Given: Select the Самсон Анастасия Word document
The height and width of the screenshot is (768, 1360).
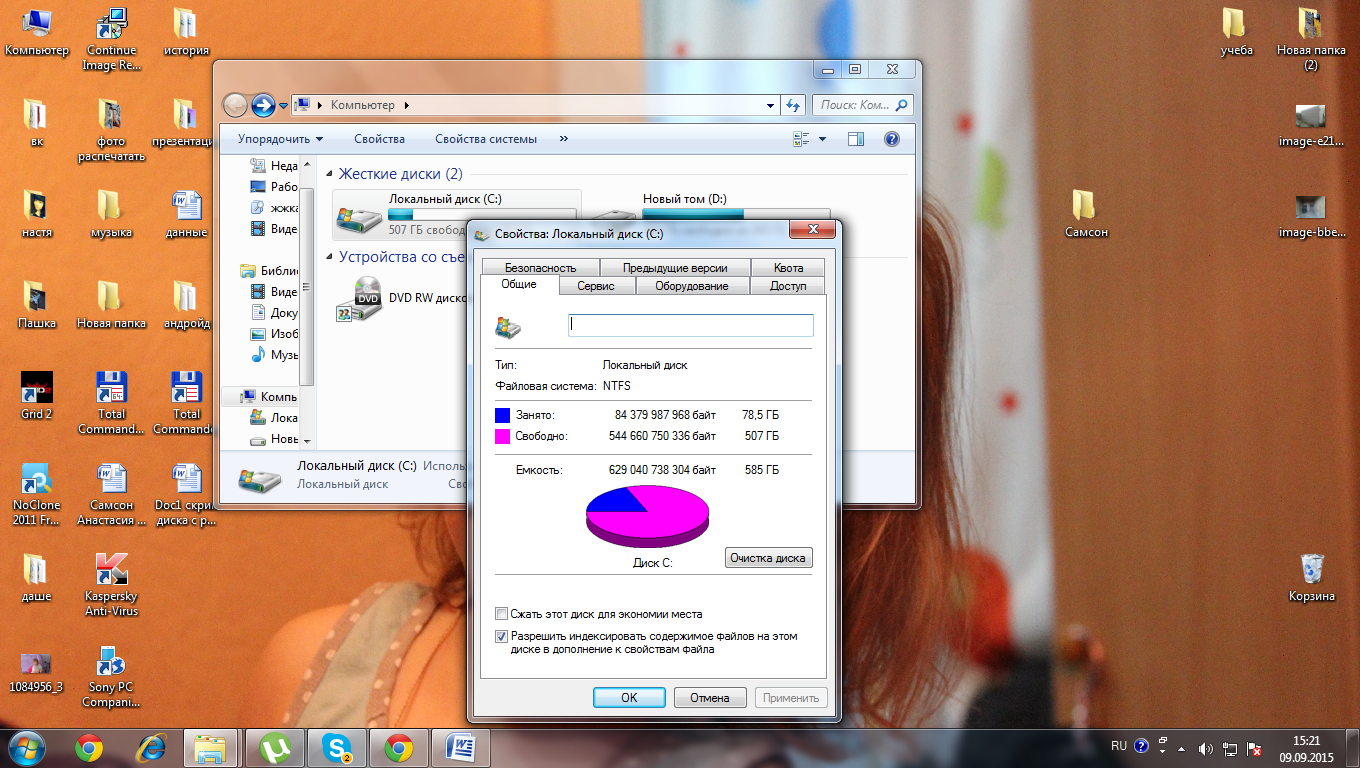Looking at the screenshot, I should tap(112, 494).
